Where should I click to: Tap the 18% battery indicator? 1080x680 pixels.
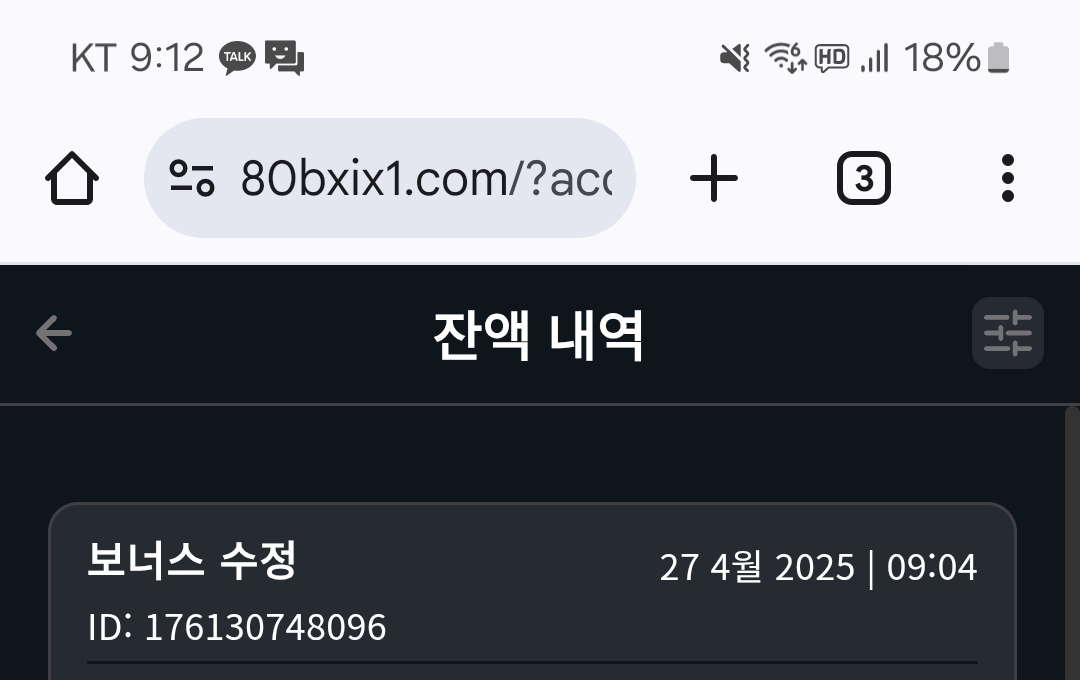coord(957,57)
